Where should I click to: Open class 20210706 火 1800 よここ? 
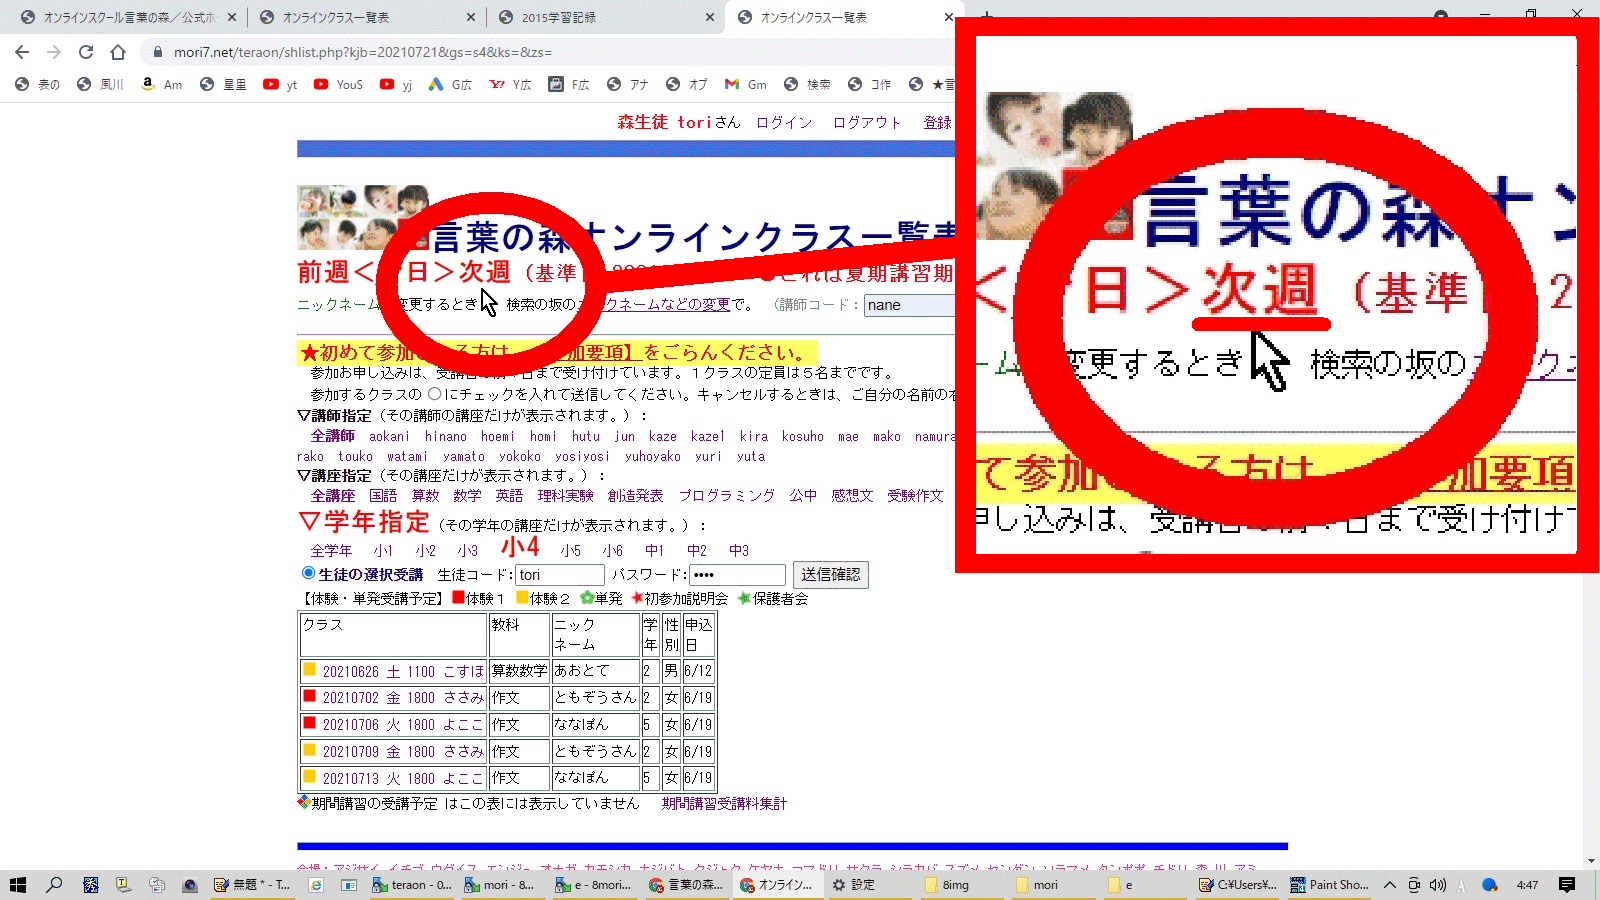pos(403,725)
